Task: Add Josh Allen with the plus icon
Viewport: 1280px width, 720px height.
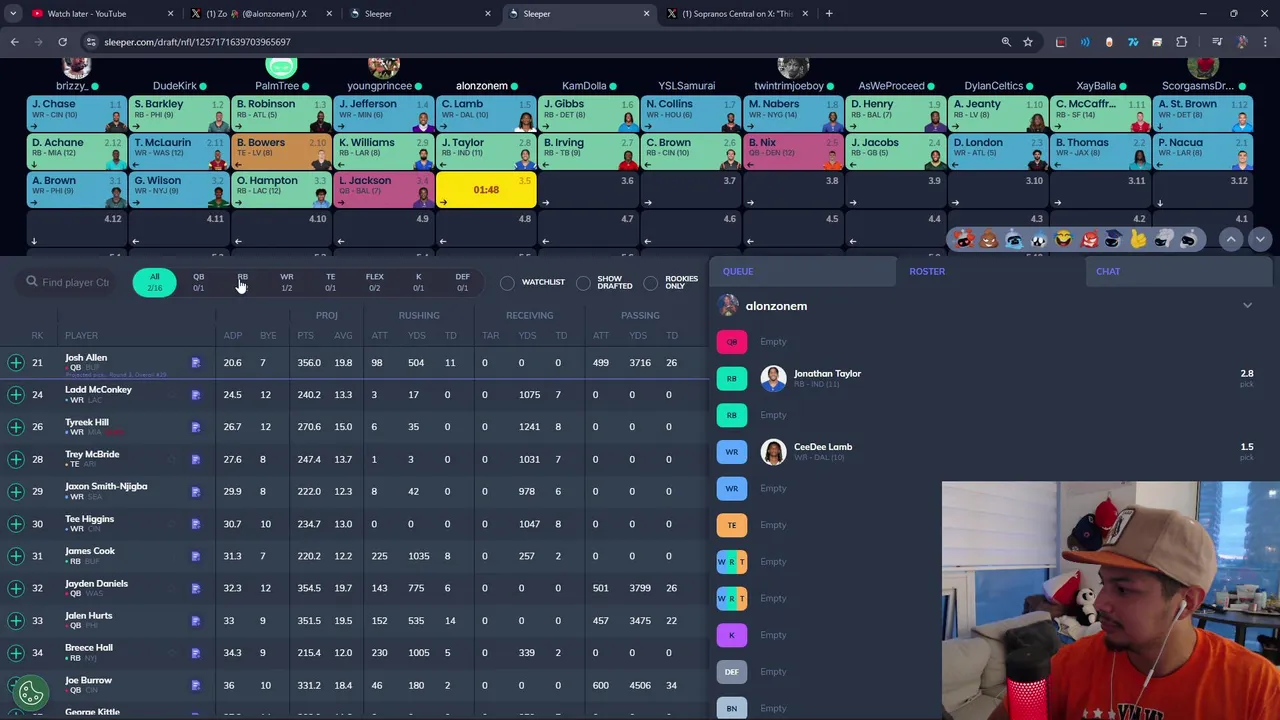Action: pos(16,363)
